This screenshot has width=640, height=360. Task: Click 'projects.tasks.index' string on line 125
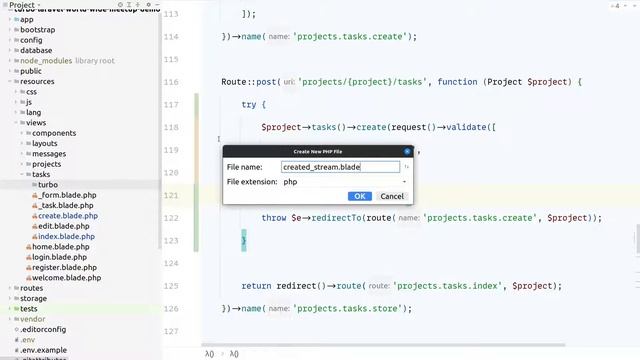click(447, 286)
